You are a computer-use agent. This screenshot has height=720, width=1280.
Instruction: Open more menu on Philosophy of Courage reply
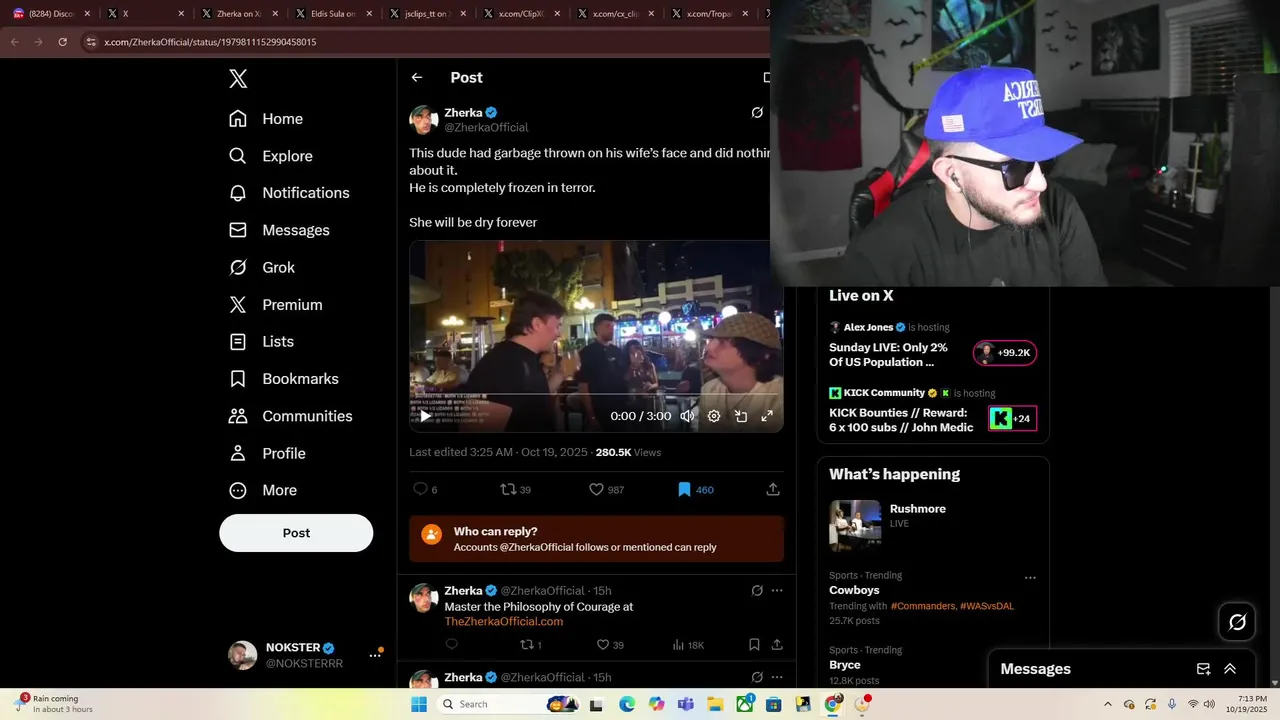pos(777,591)
